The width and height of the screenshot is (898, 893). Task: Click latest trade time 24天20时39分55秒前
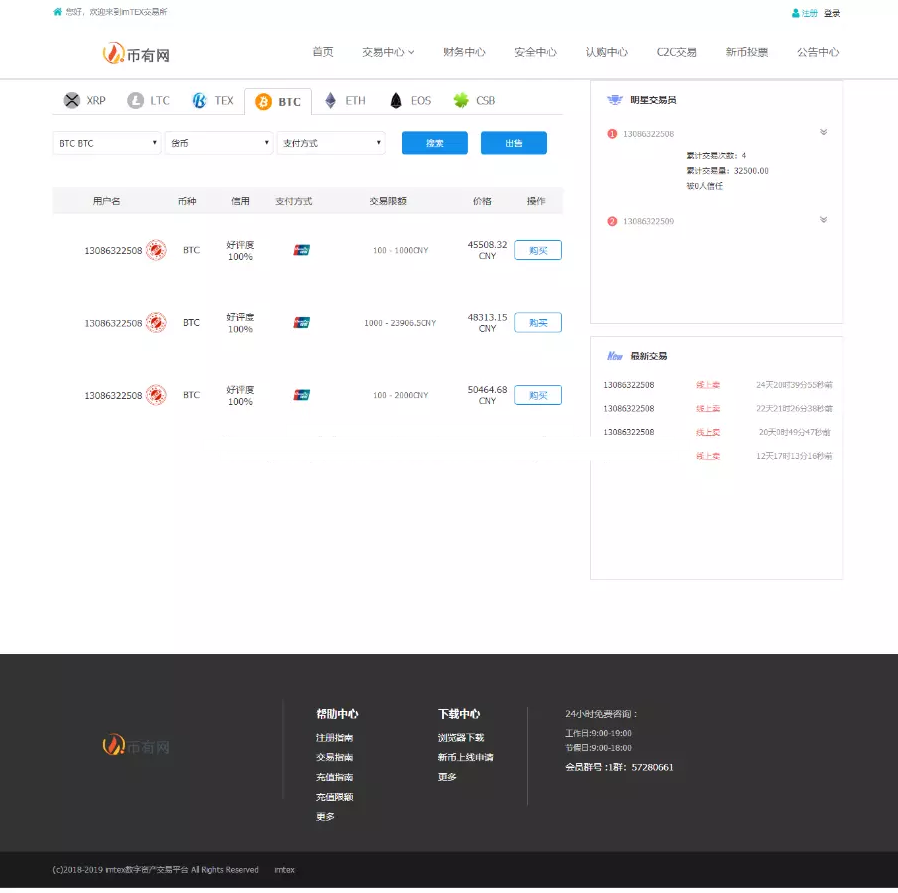coord(794,385)
